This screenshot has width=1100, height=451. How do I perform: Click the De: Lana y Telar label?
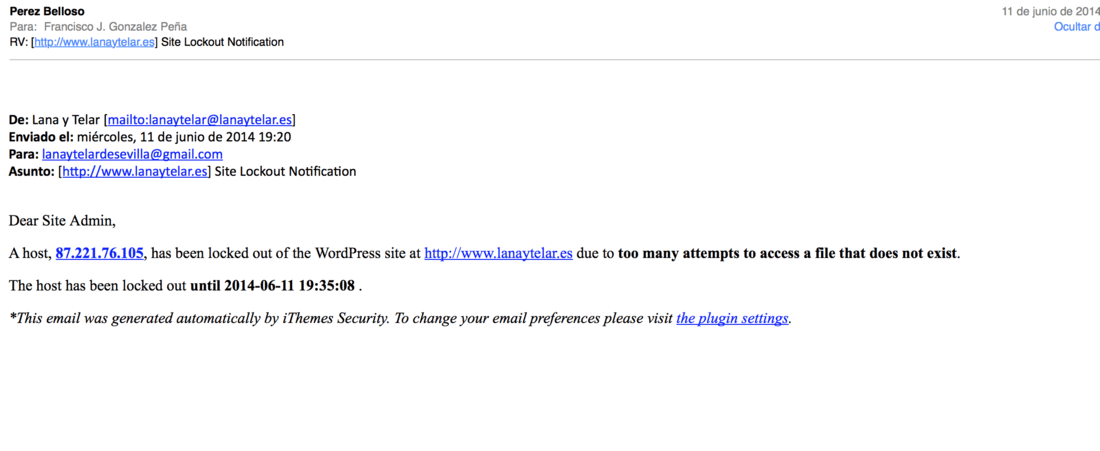pos(55,119)
